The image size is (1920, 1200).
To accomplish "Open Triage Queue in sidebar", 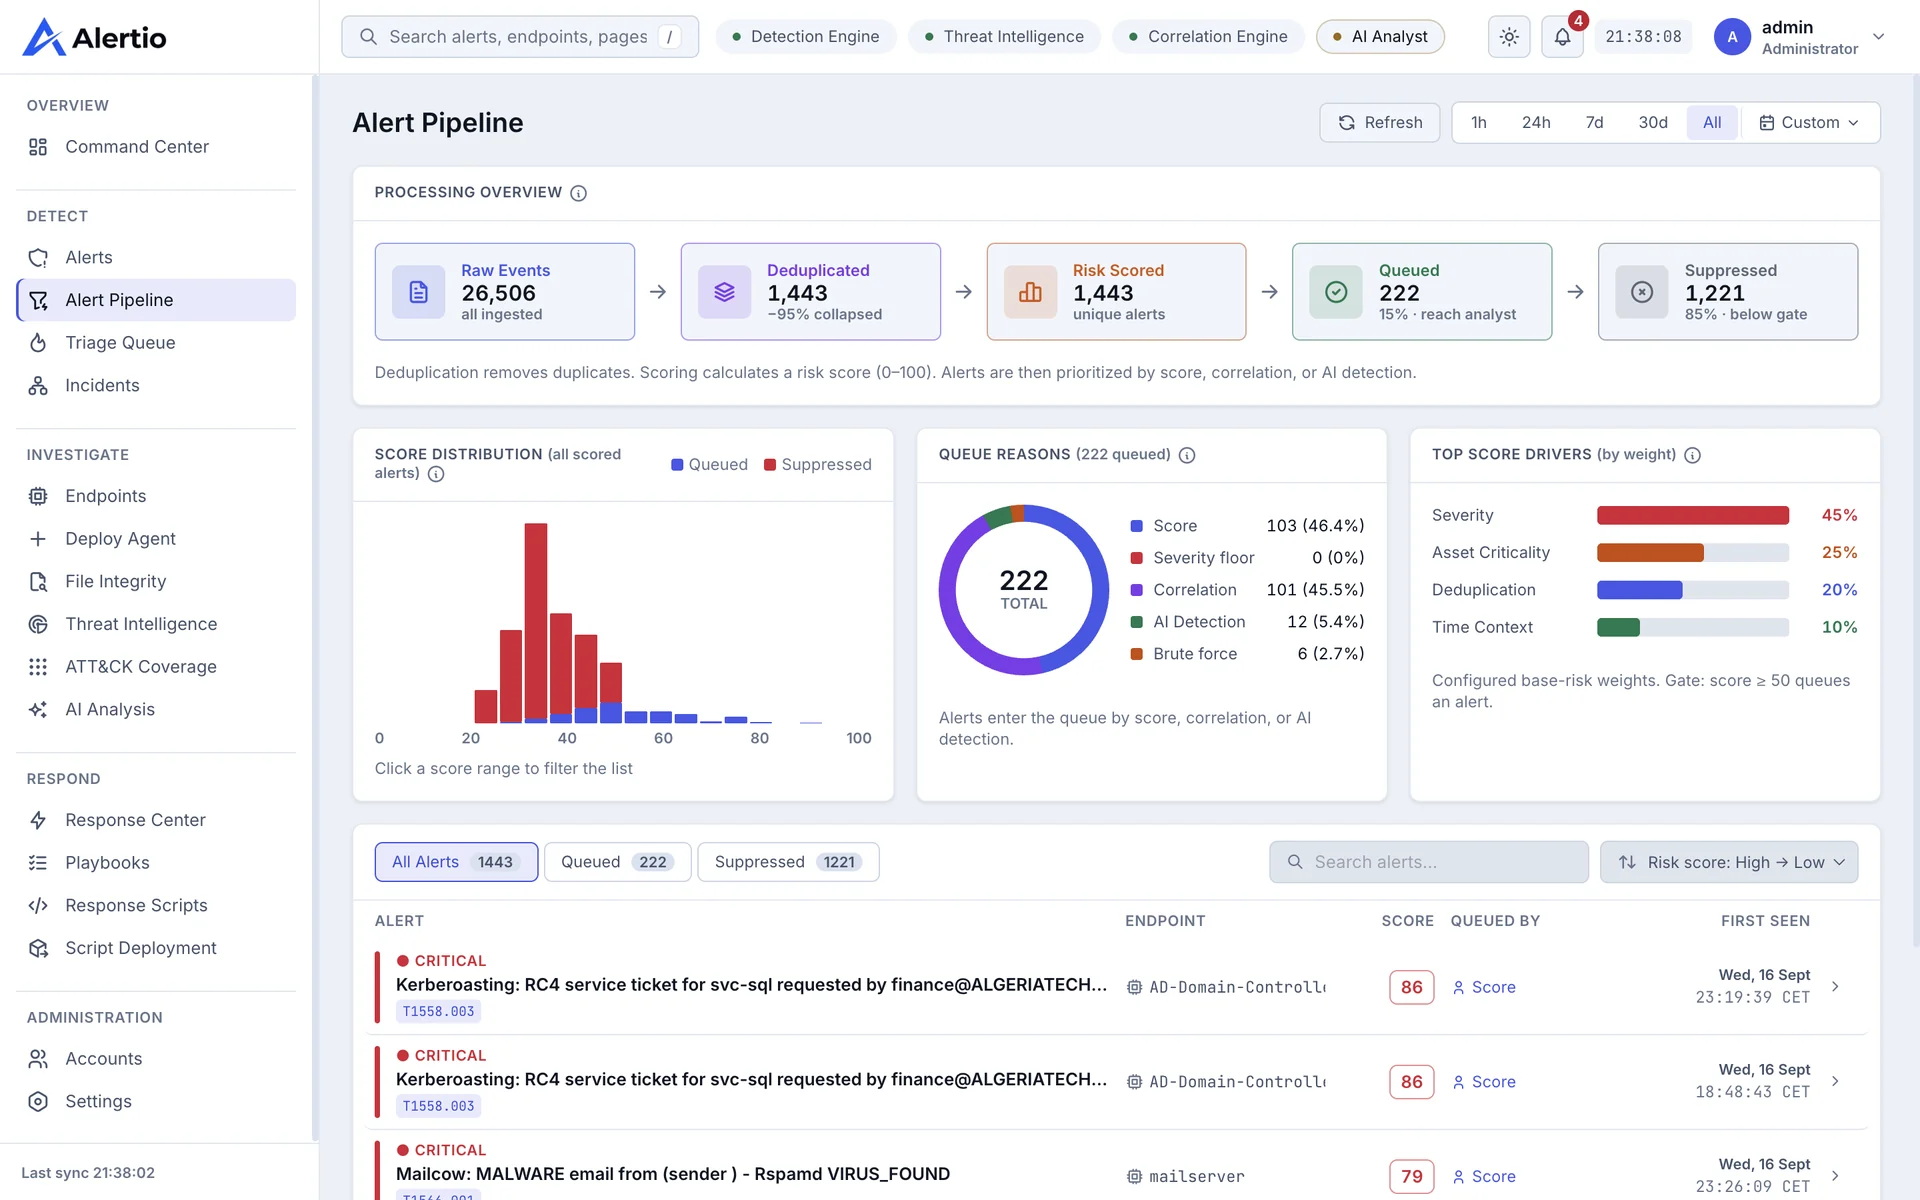I will point(156,343).
